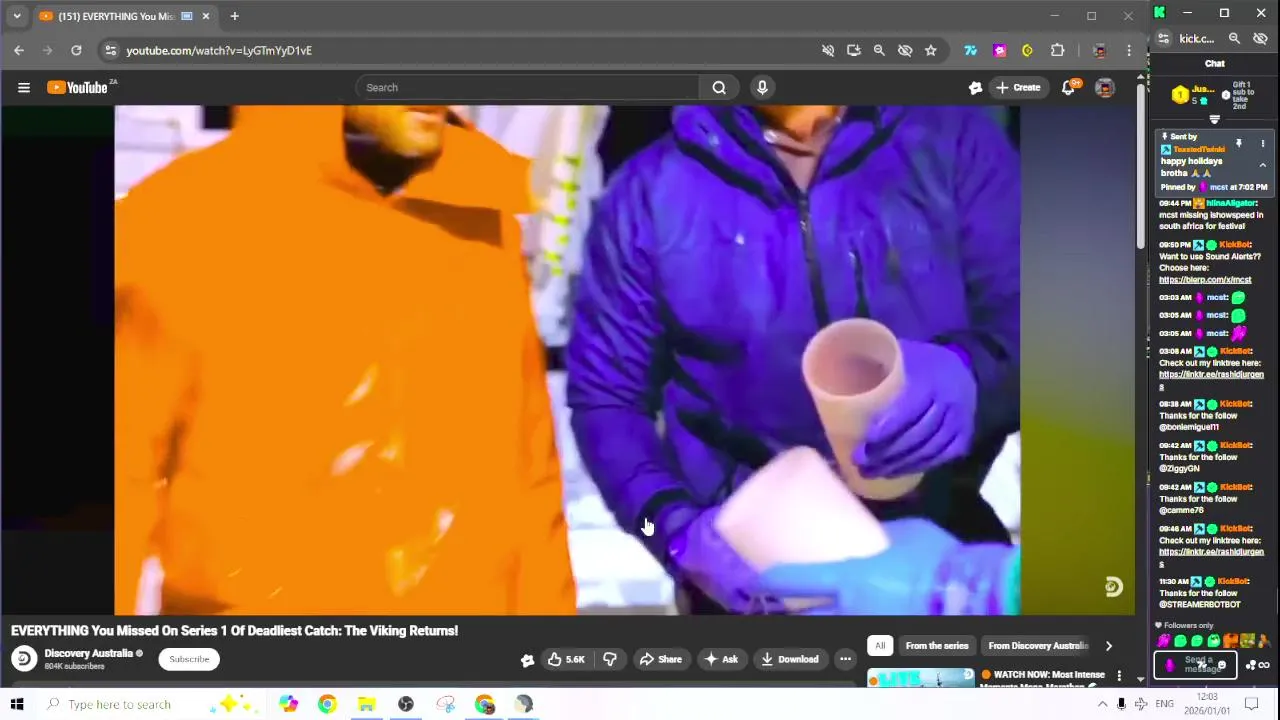This screenshot has width=1280, height=720.
Task: Open blerp.com link in Kick chat
Action: tap(1205, 280)
